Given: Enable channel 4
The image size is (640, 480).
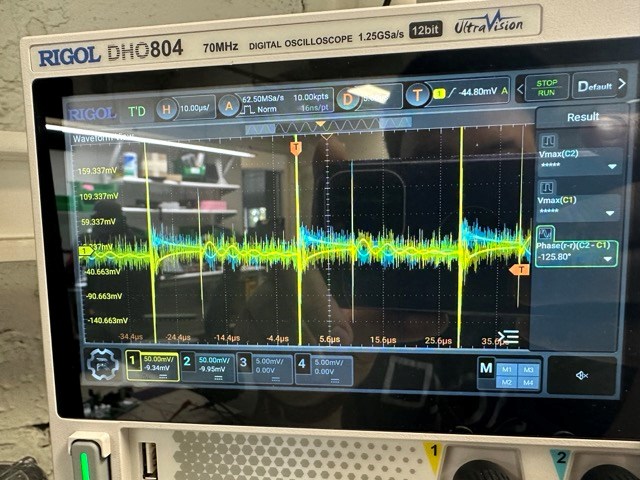Looking at the screenshot, I should (x=323, y=370).
